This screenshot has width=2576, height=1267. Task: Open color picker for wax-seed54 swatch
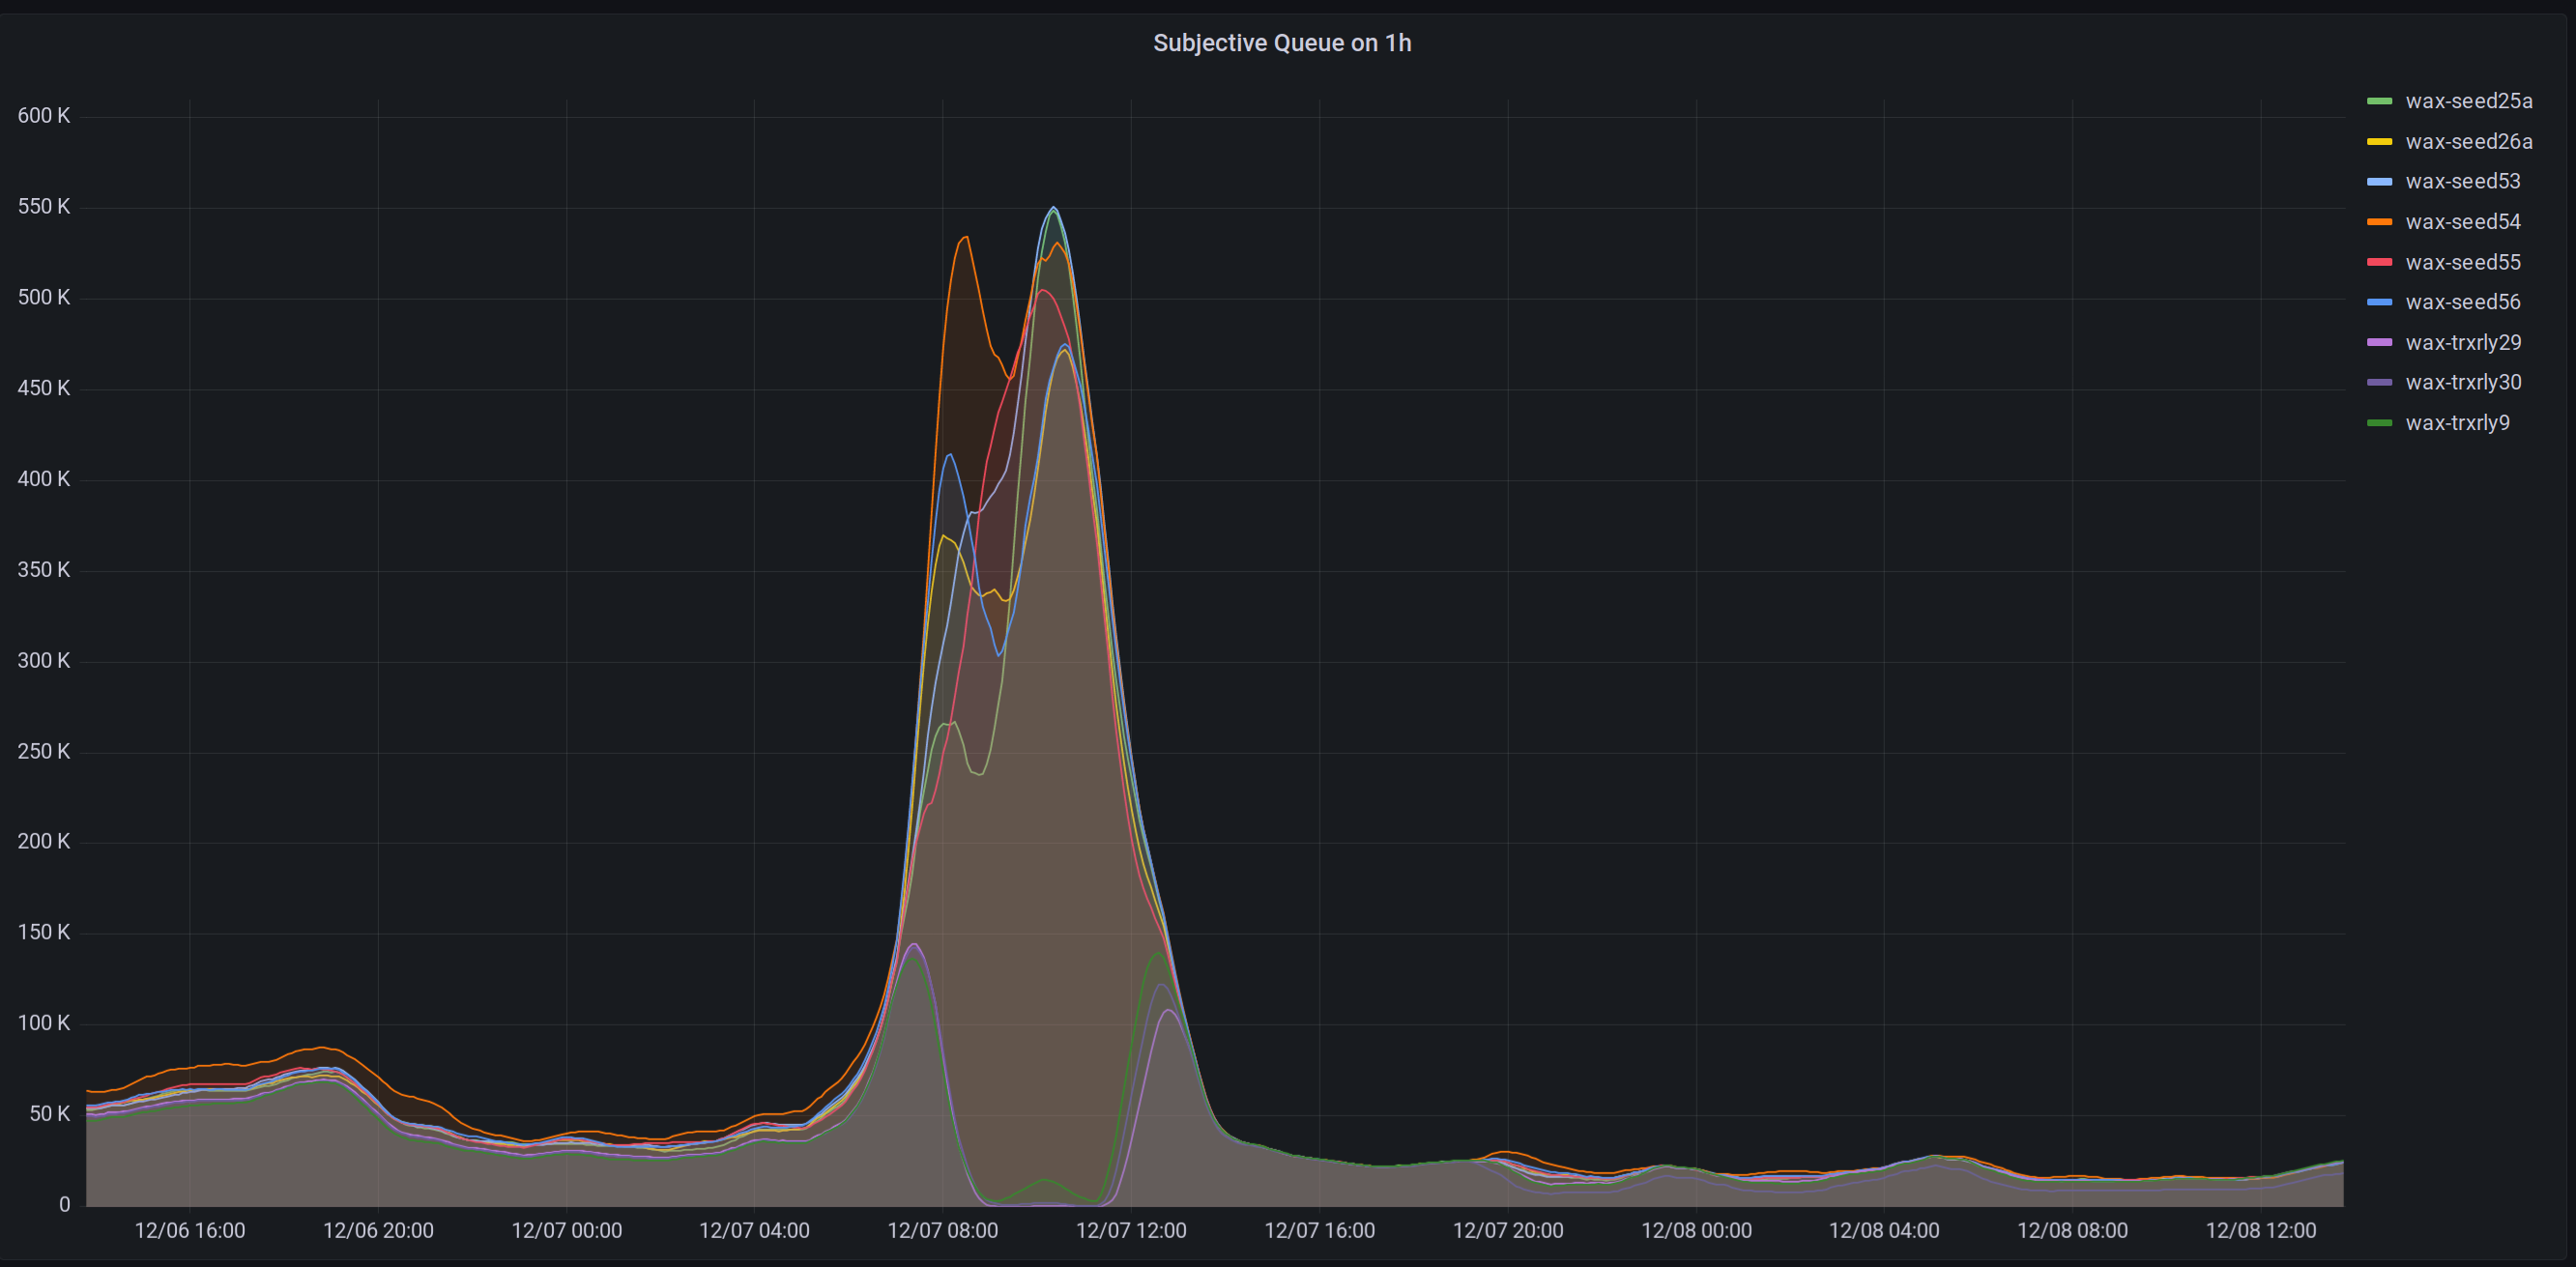[x=2379, y=221]
